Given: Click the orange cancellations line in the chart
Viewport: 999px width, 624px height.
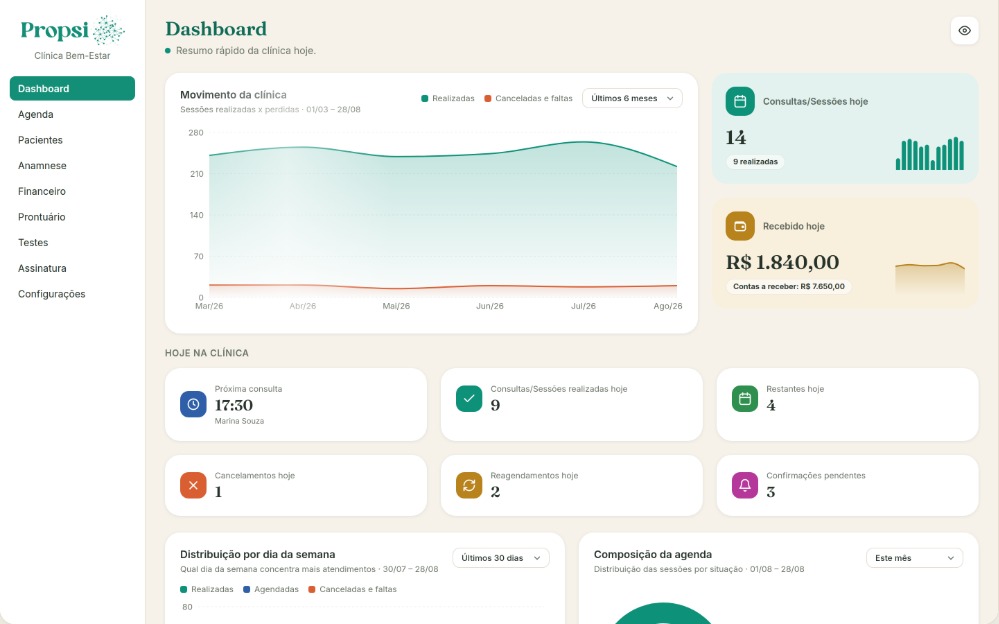Looking at the screenshot, I should (443, 286).
